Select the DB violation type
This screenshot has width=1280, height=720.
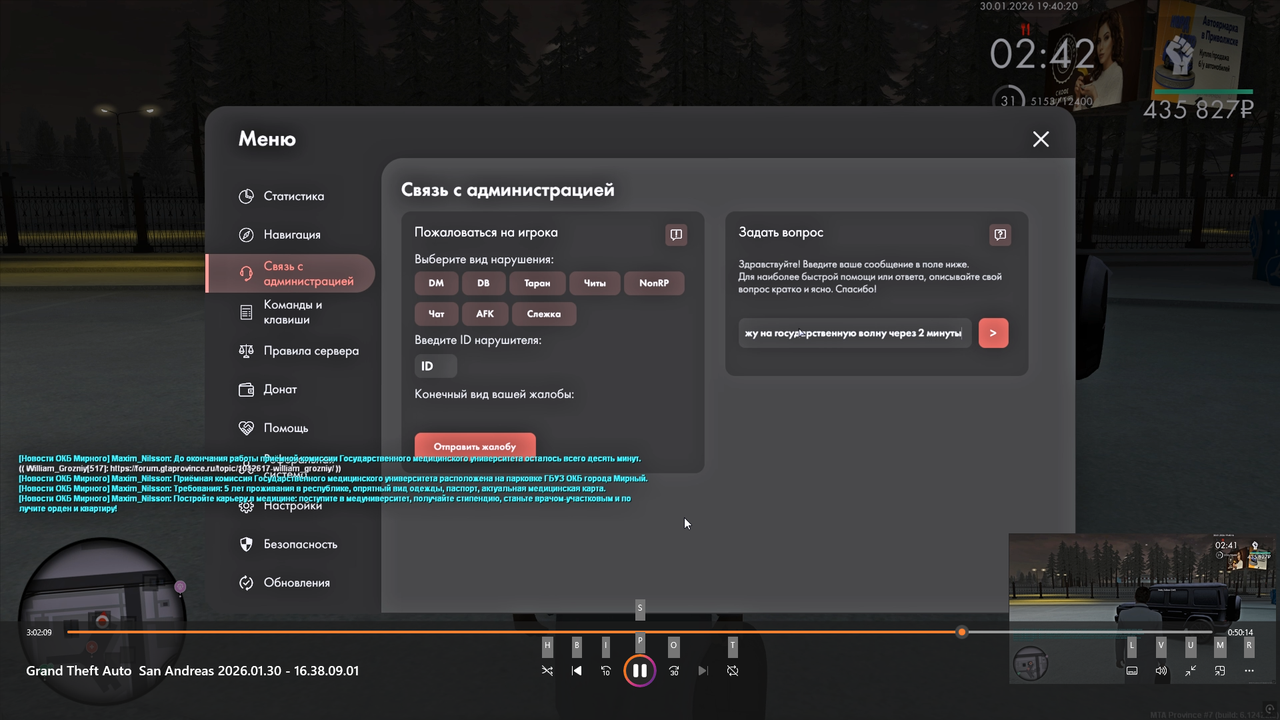483,283
